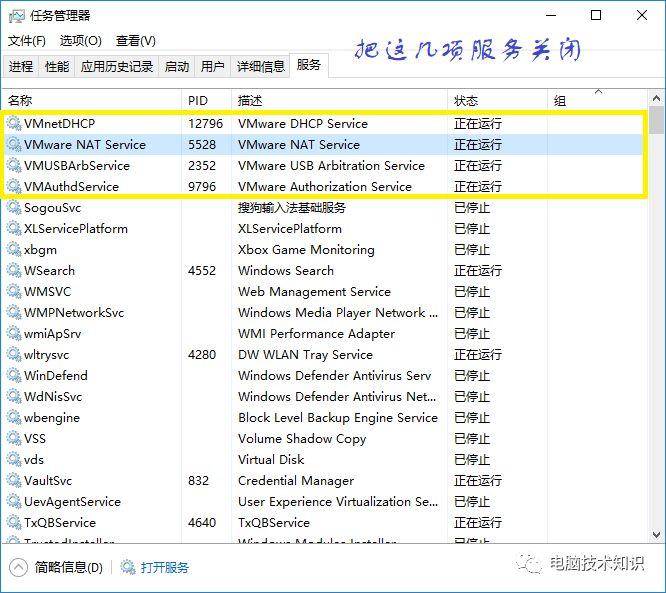This screenshot has width=666, height=593.
Task: Click the gear icon beside WMPNetworkSvc
Action: pos(14,312)
